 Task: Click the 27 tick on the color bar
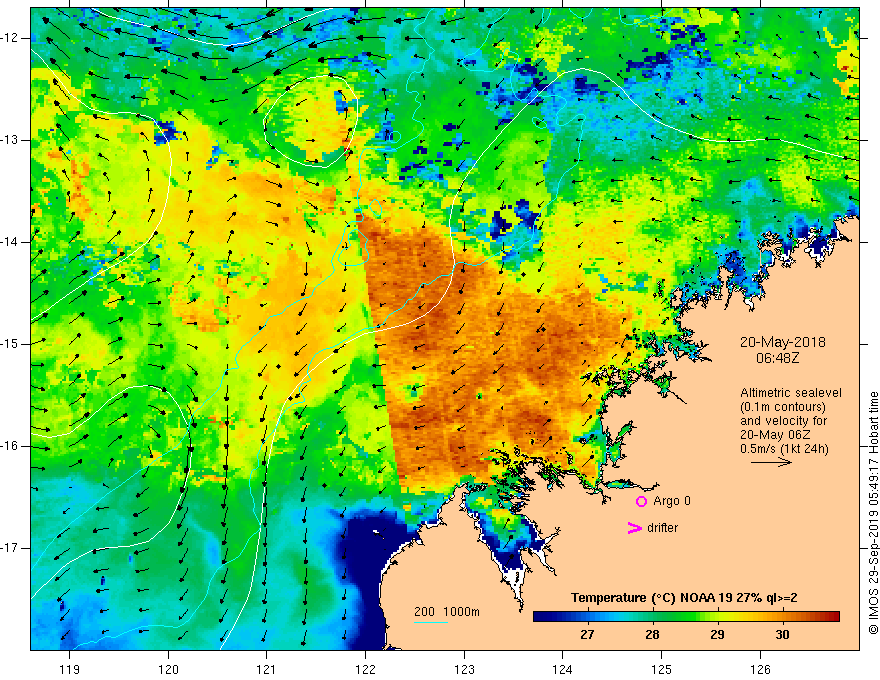click(587, 635)
